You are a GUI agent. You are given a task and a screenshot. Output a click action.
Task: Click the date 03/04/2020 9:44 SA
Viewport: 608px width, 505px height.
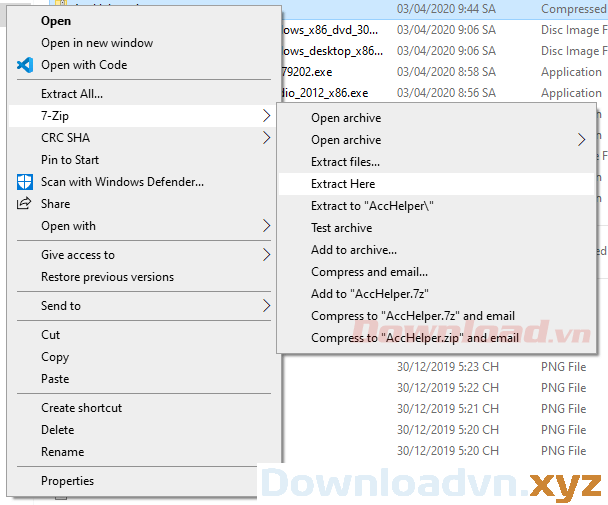pos(446,9)
